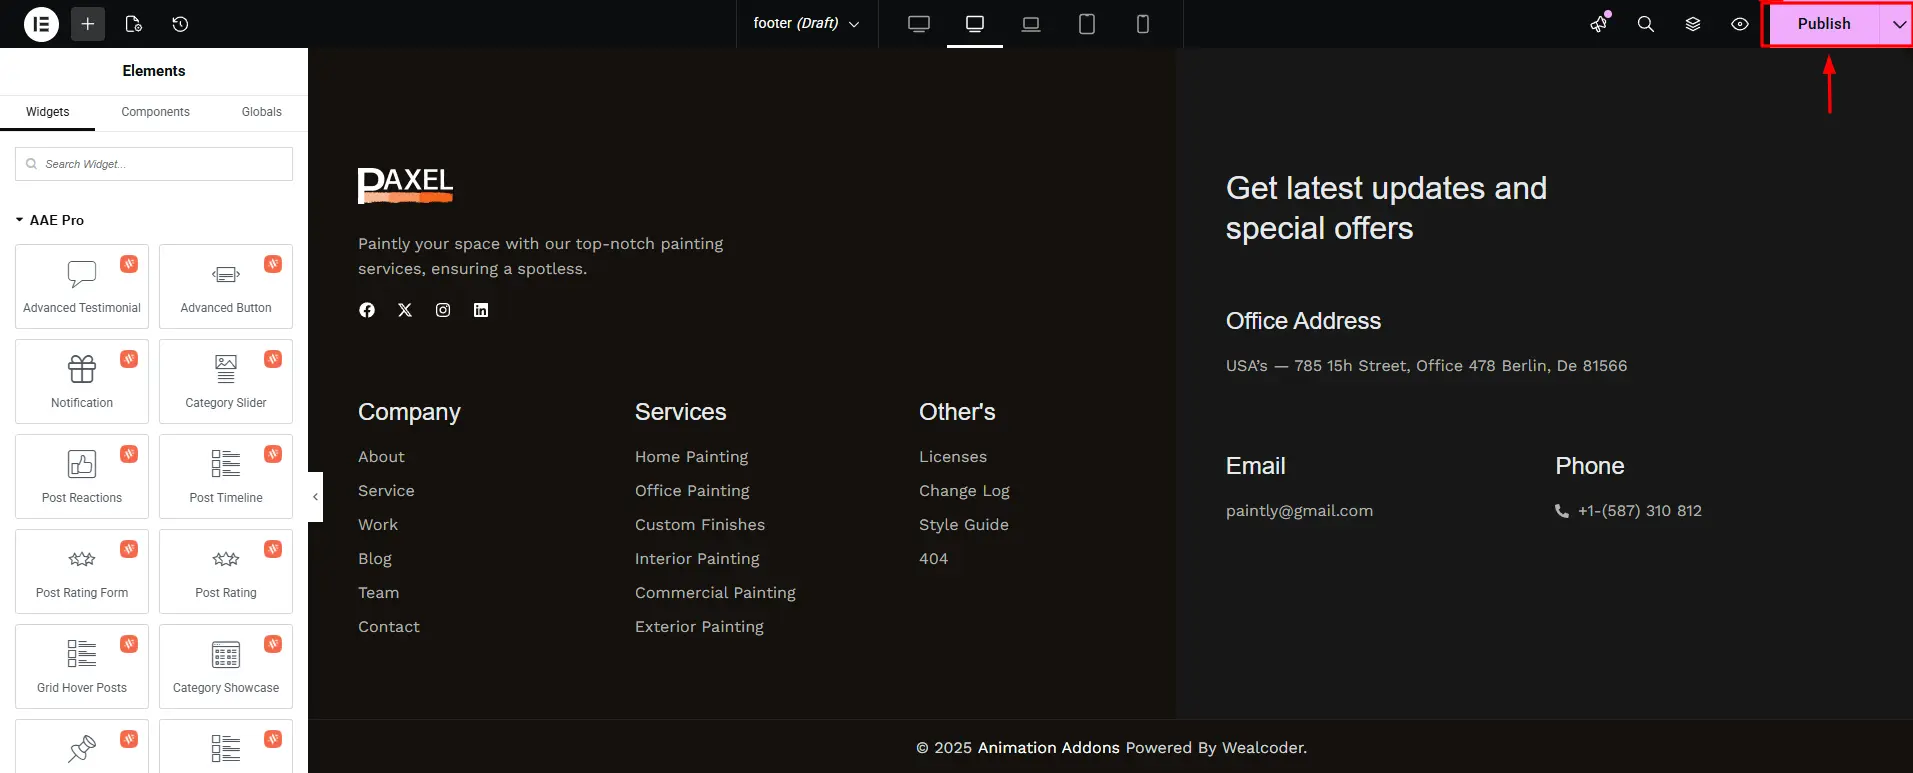
Task: Select the Post Timeline widget
Action: coord(226,476)
